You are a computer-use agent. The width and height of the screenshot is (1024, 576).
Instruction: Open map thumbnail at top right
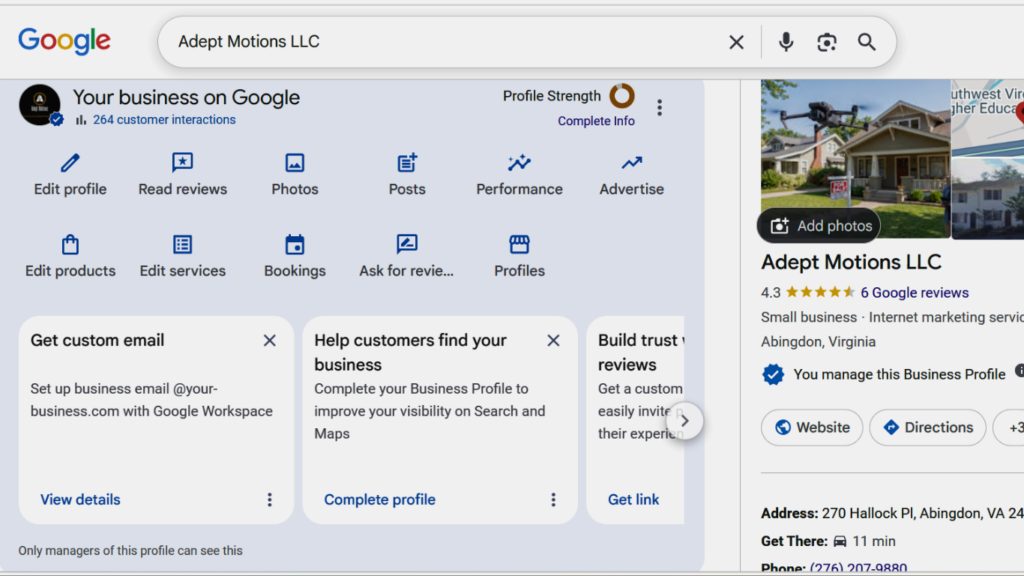pos(987,118)
